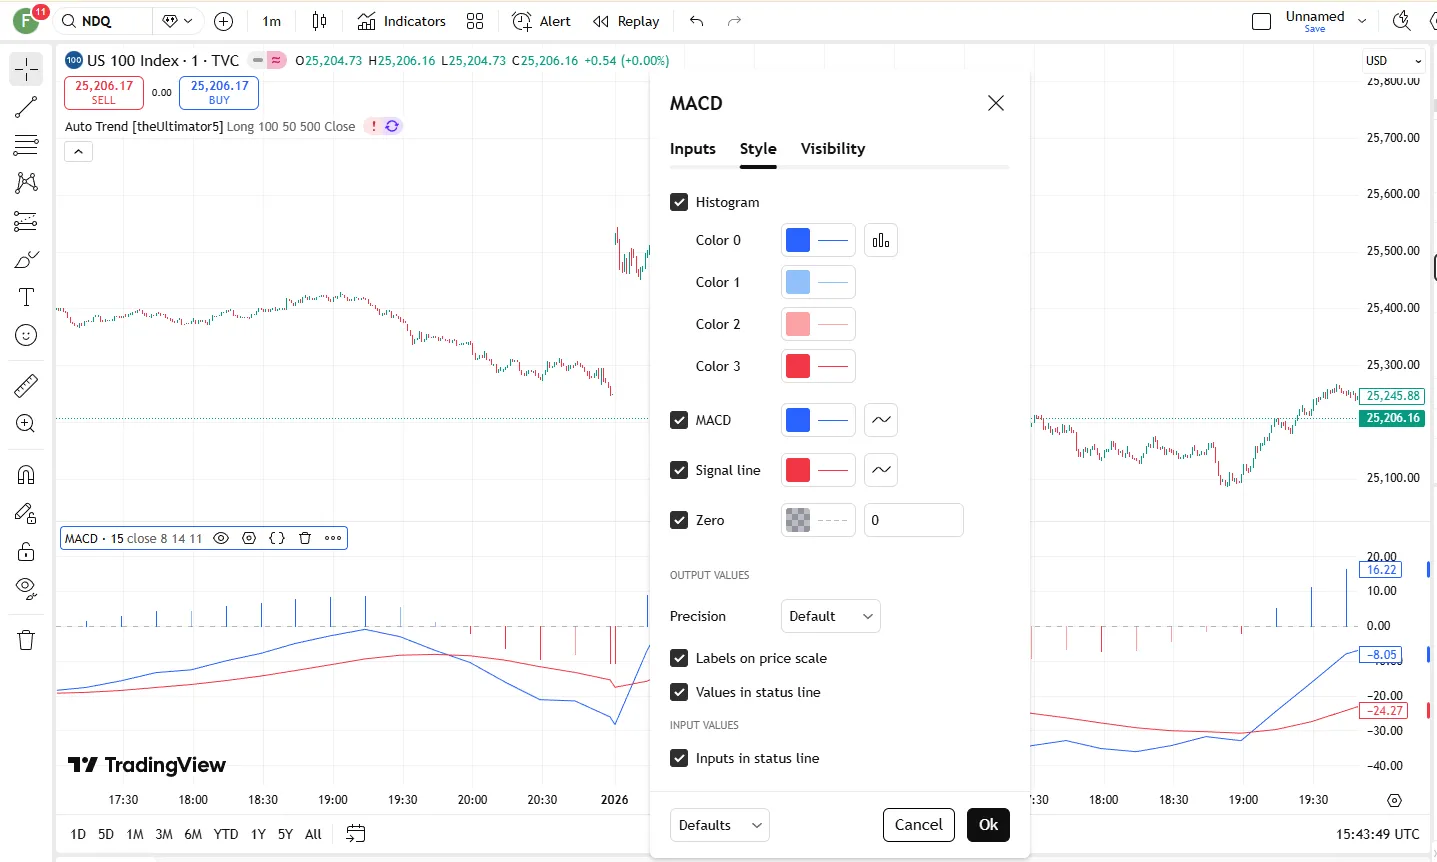The width and height of the screenshot is (1437, 862).
Task: Open the Color 3 red swatch
Action: click(798, 366)
